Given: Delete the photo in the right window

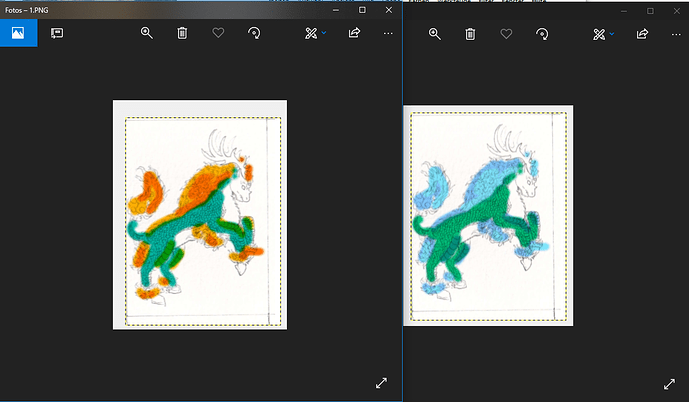Looking at the screenshot, I should coord(470,34).
